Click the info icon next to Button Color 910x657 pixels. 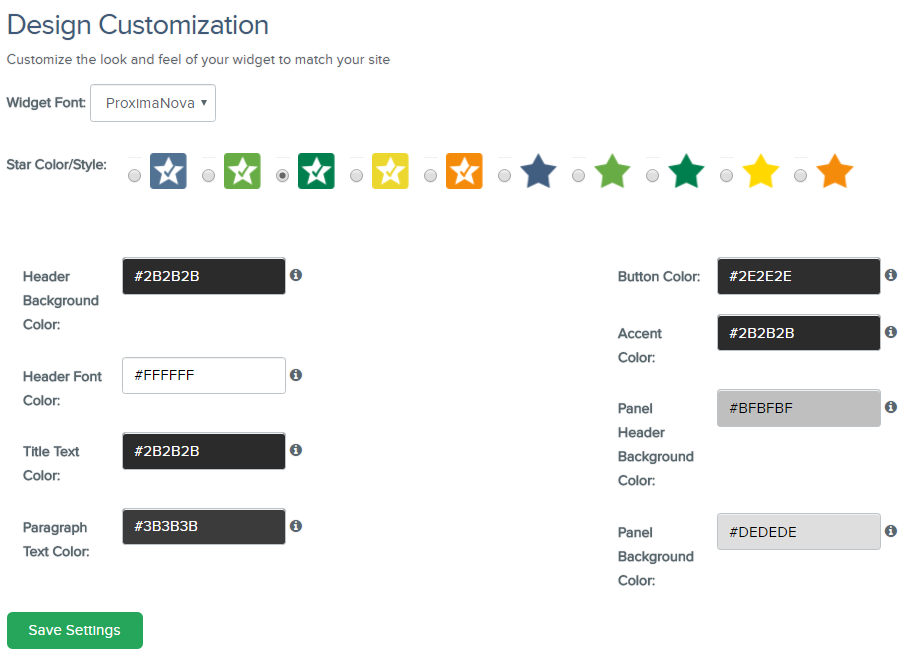point(891,275)
